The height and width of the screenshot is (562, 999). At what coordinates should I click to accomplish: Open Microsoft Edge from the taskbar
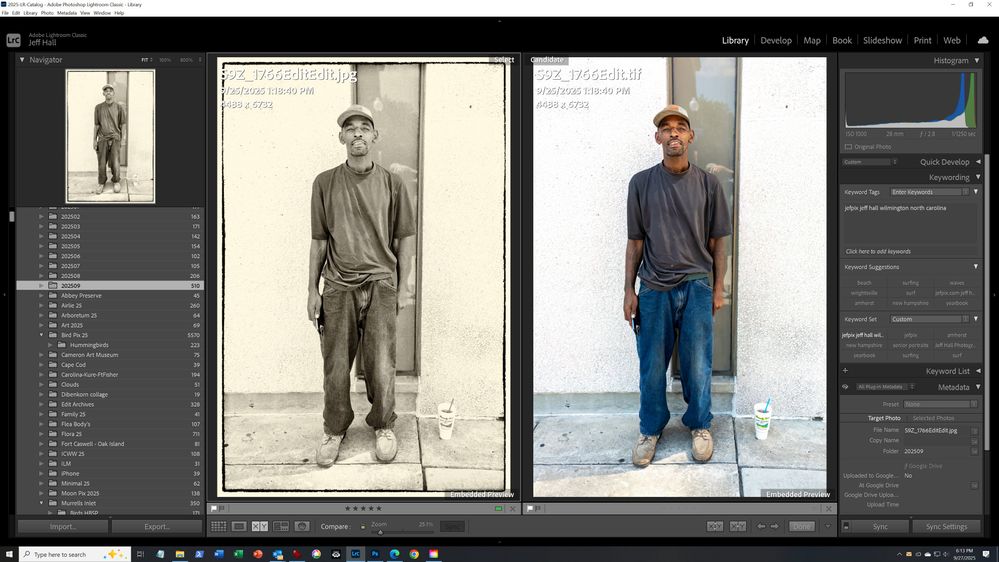pyautogui.click(x=394, y=554)
